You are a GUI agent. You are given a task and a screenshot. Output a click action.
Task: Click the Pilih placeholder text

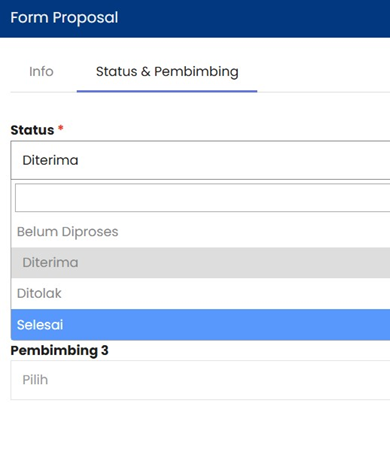point(35,380)
